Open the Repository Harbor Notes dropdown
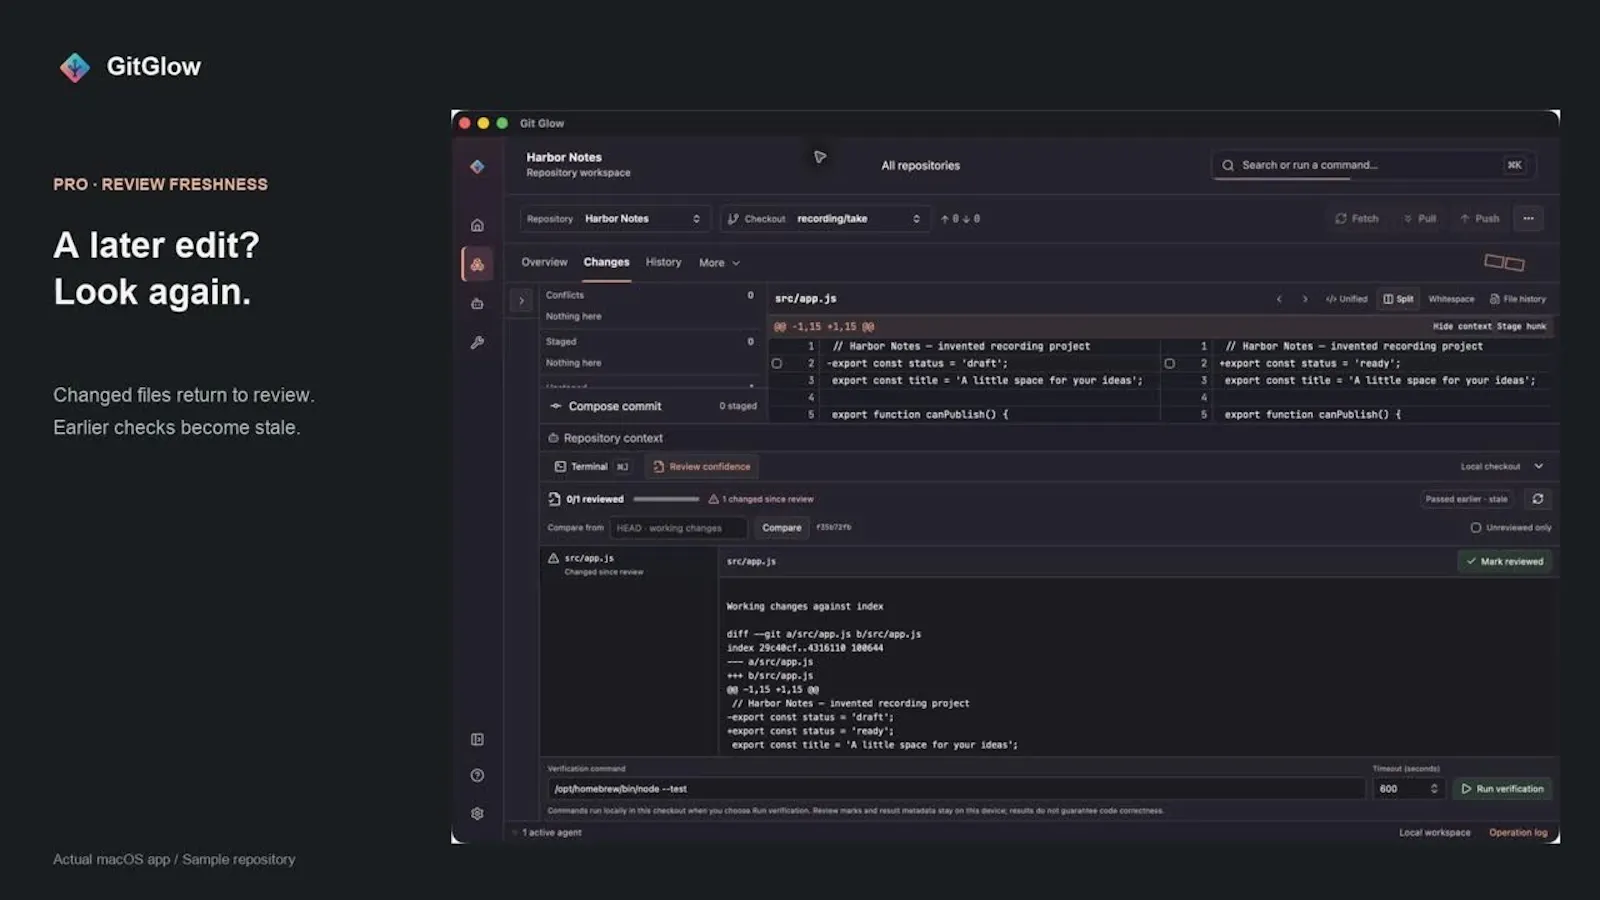This screenshot has width=1600, height=900. pyautogui.click(x=614, y=219)
